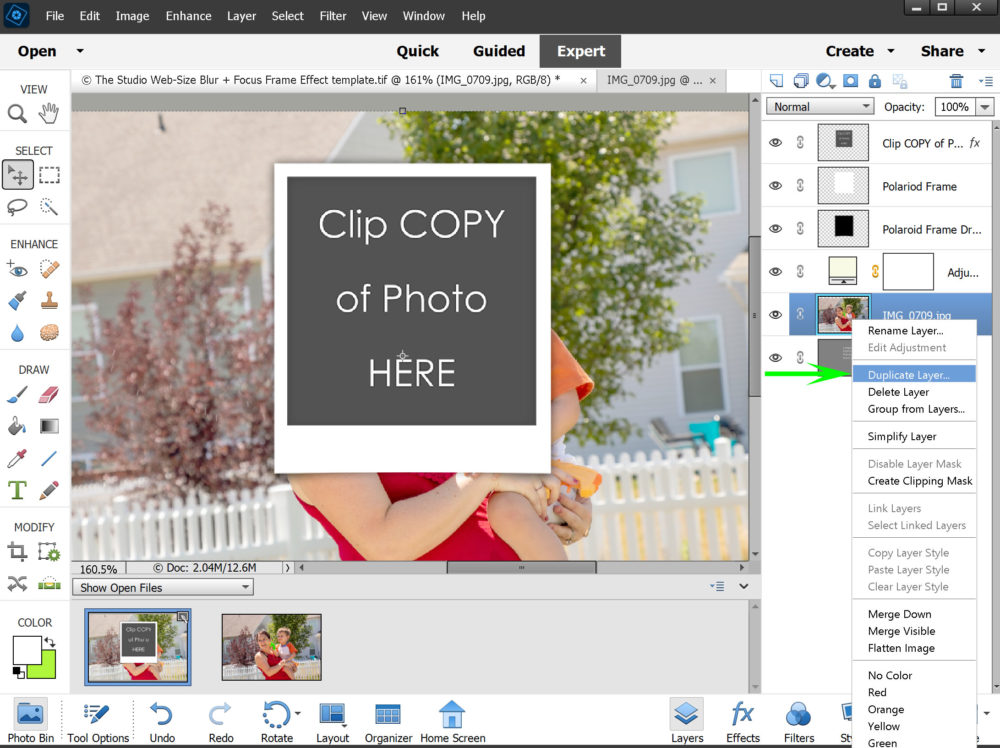Open the Rotate options arrow
1000x748 pixels.
pyautogui.click(x=298, y=714)
